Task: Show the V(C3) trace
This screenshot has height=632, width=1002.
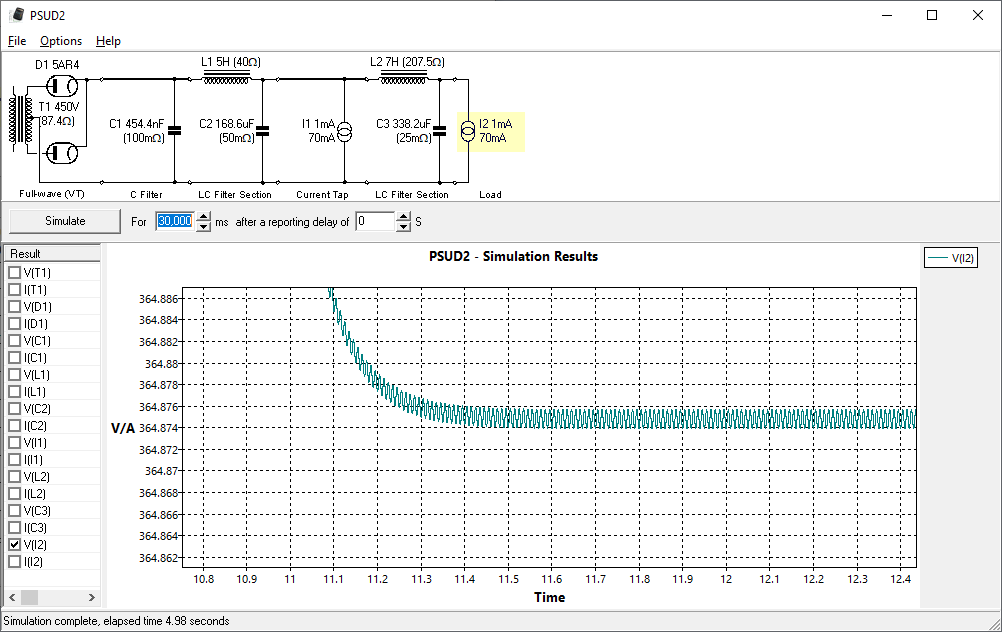Action: click(x=15, y=511)
